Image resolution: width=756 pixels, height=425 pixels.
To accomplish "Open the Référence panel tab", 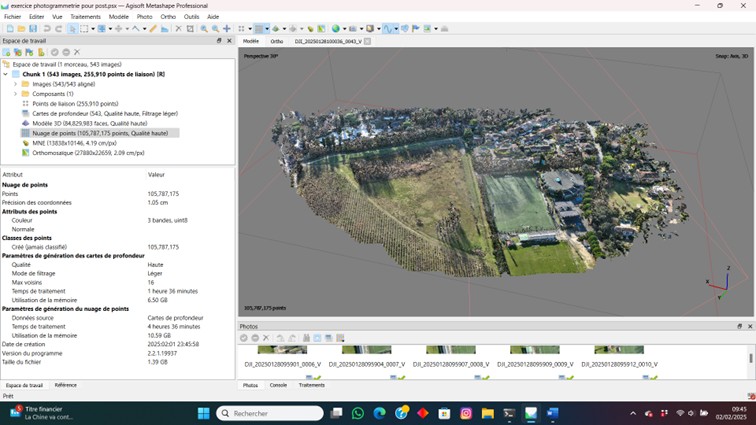I will (65, 385).
